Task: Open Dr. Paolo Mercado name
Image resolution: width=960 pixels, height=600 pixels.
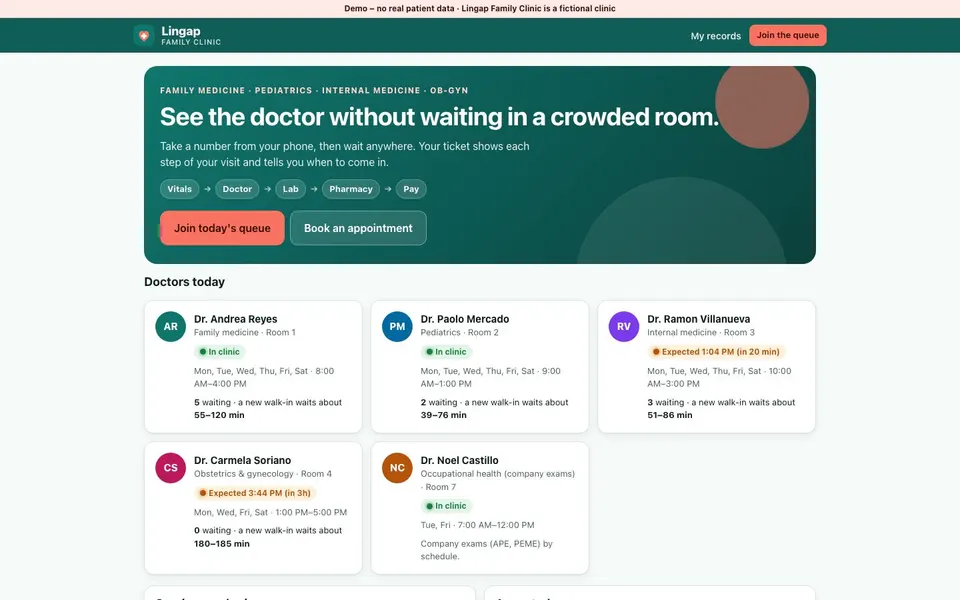Action: (465, 319)
